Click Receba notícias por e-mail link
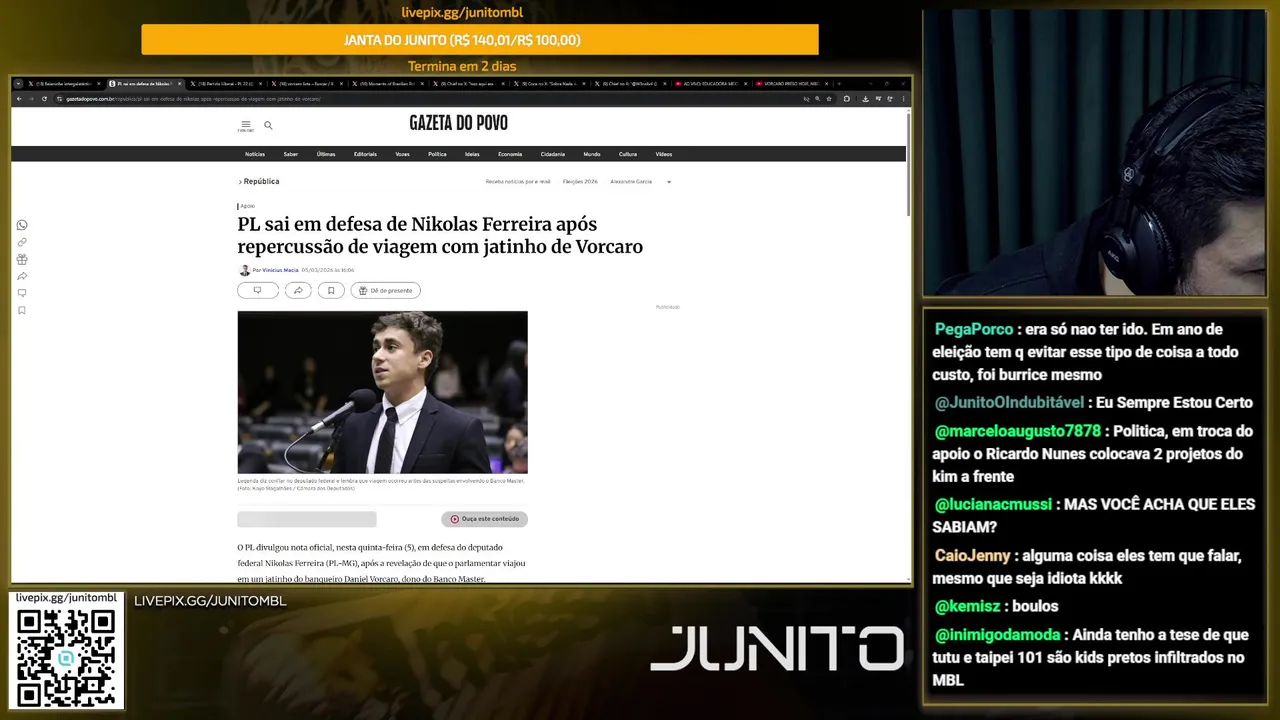1280x720 pixels. pos(518,182)
